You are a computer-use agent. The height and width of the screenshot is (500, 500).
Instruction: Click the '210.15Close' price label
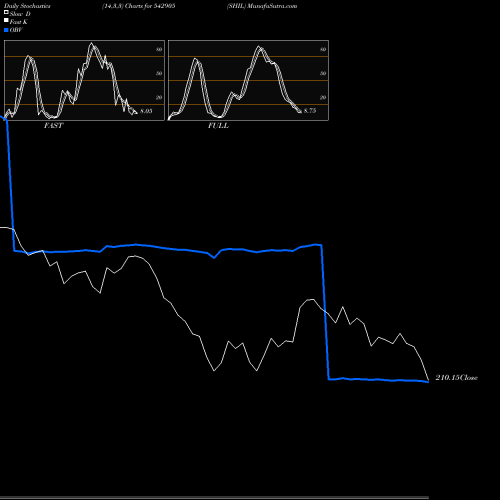pyautogui.click(x=457, y=378)
